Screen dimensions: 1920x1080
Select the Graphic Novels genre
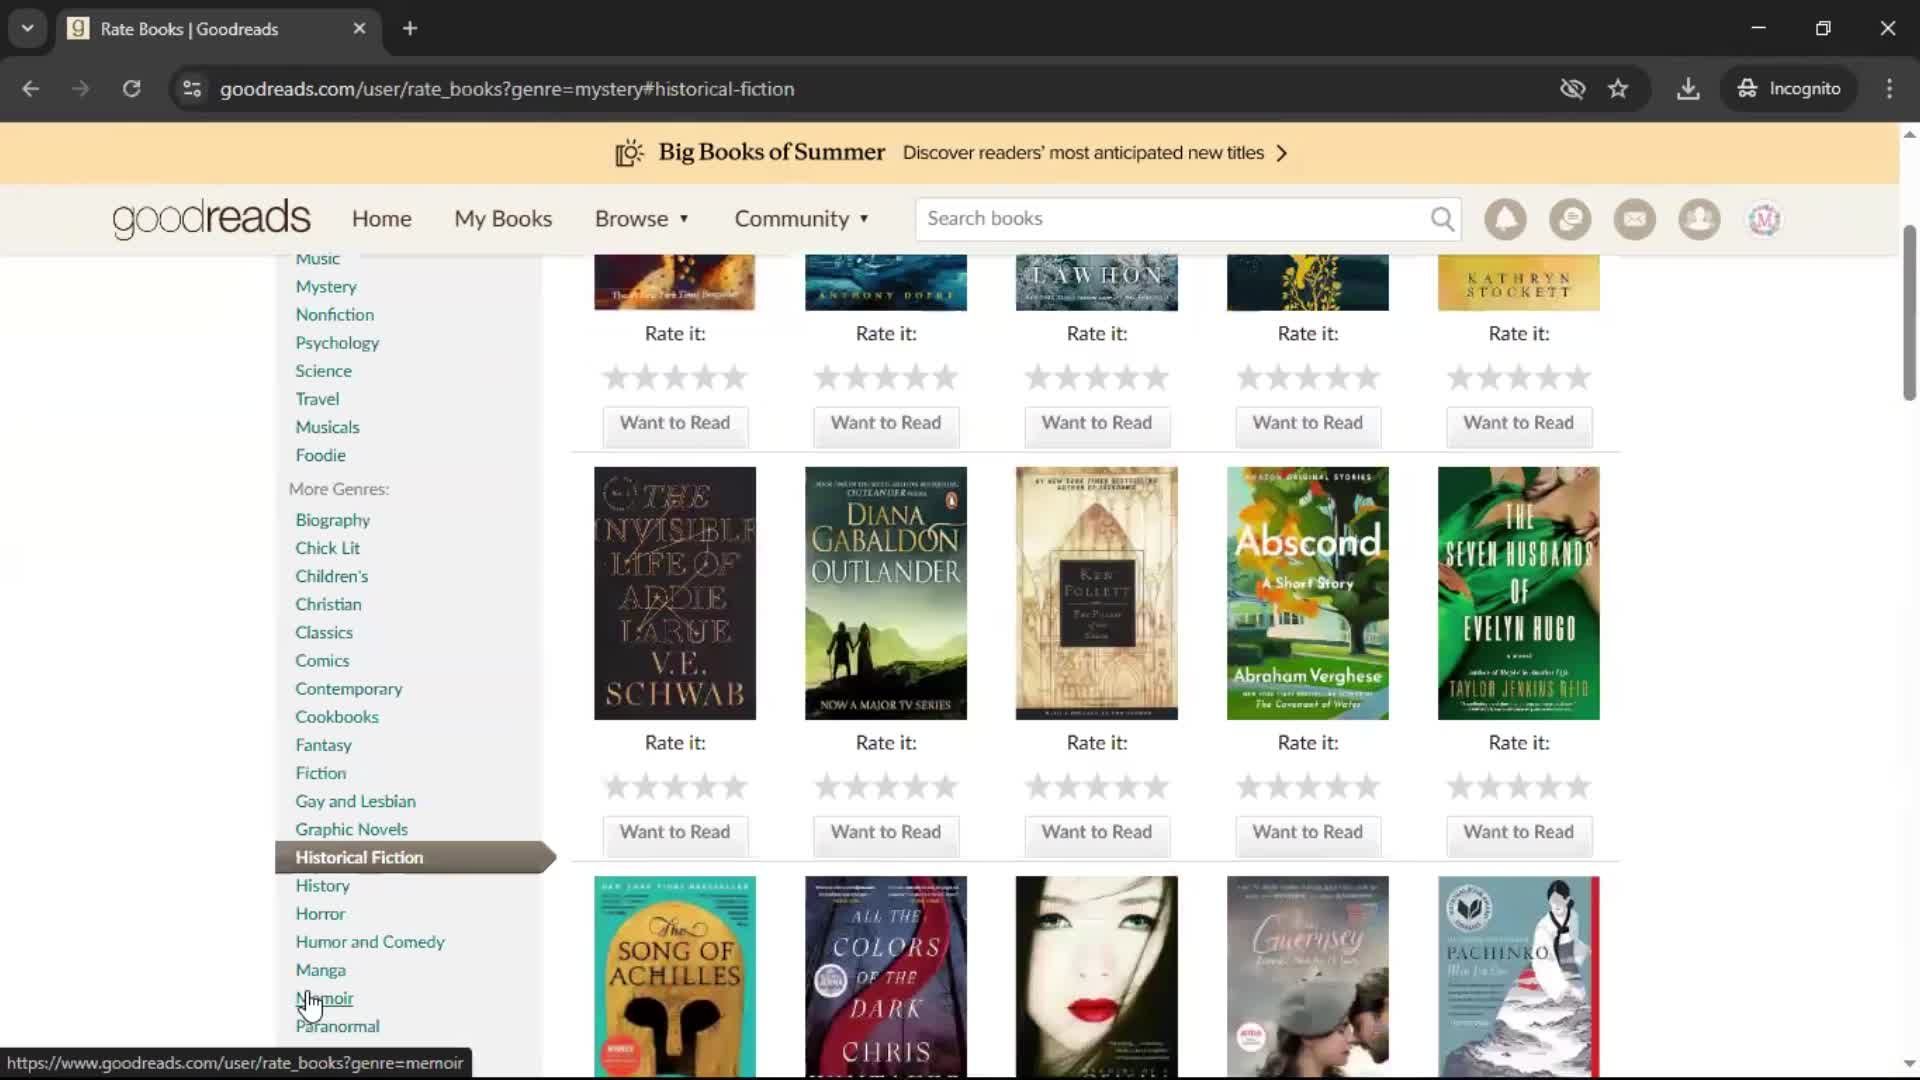(351, 829)
